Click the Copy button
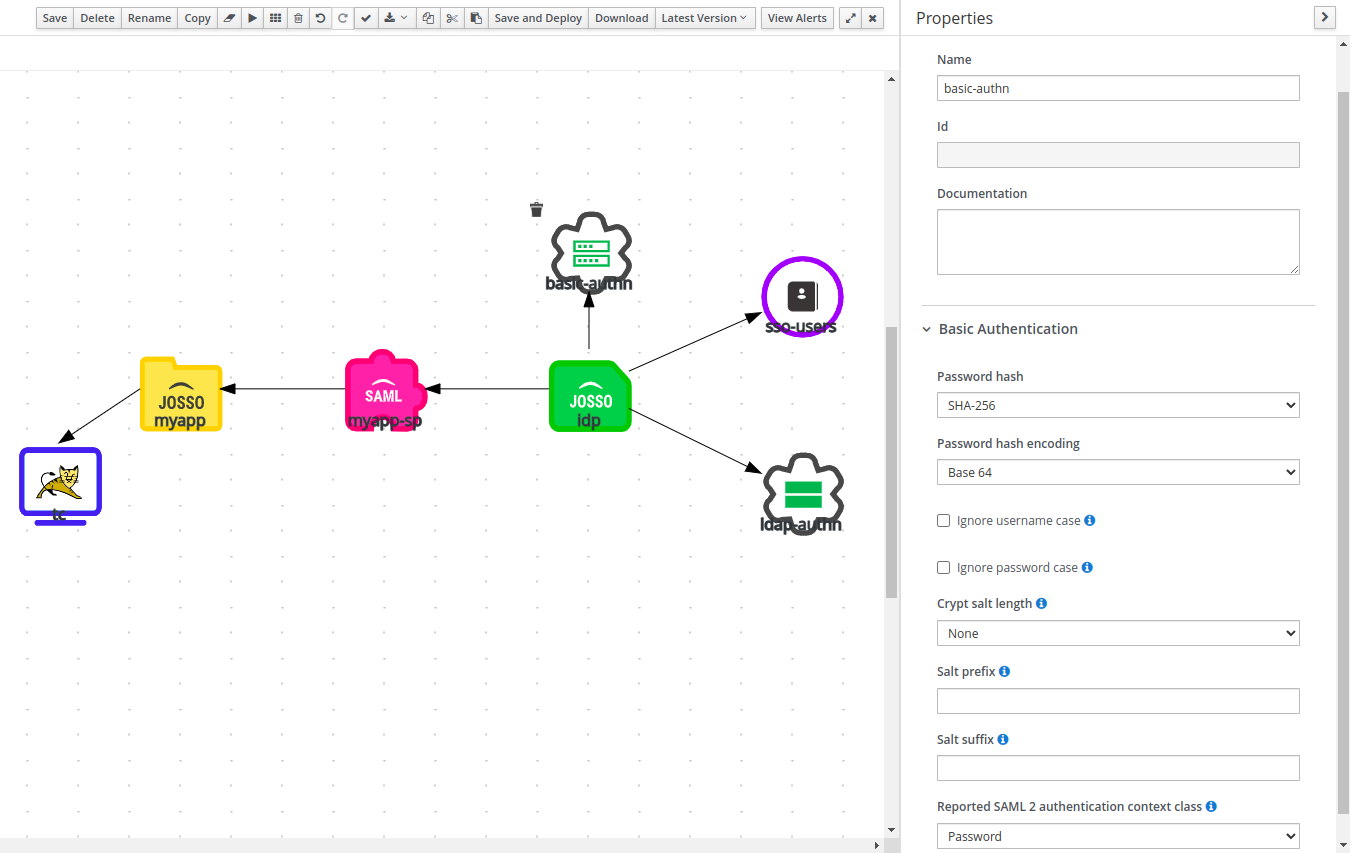This screenshot has width=1350, height=853. [197, 18]
